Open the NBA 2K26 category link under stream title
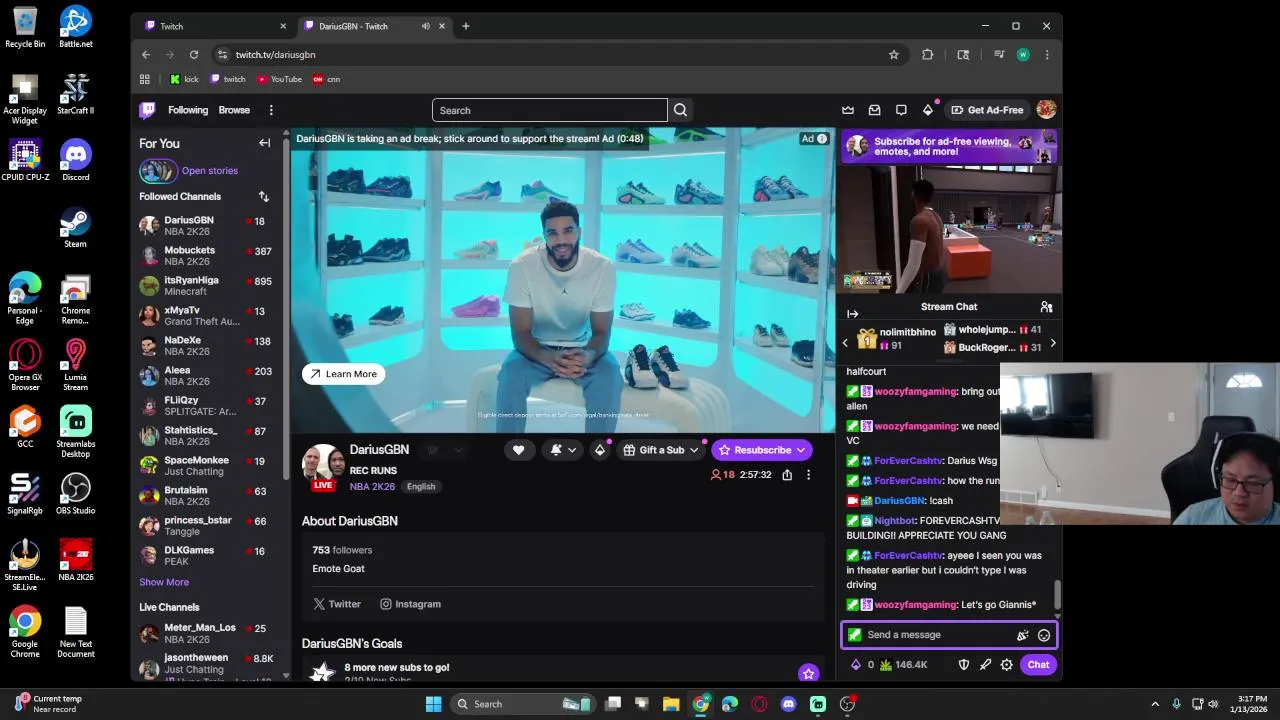1280x720 pixels. click(372, 486)
